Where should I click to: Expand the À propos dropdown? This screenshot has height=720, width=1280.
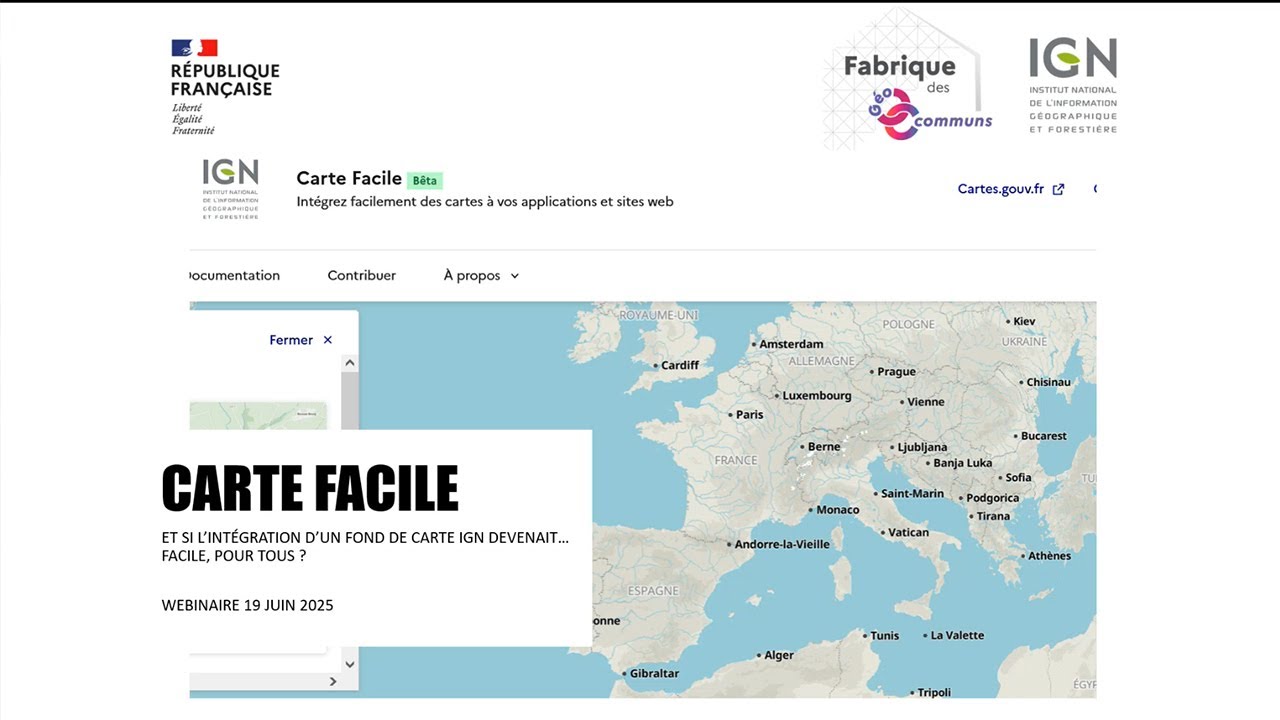pos(482,275)
